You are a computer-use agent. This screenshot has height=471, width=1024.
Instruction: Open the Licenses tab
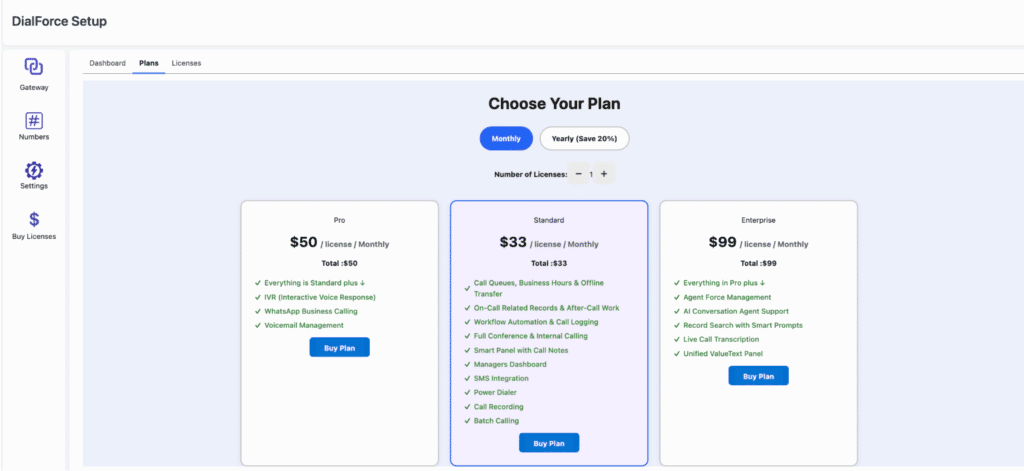click(x=186, y=63)
